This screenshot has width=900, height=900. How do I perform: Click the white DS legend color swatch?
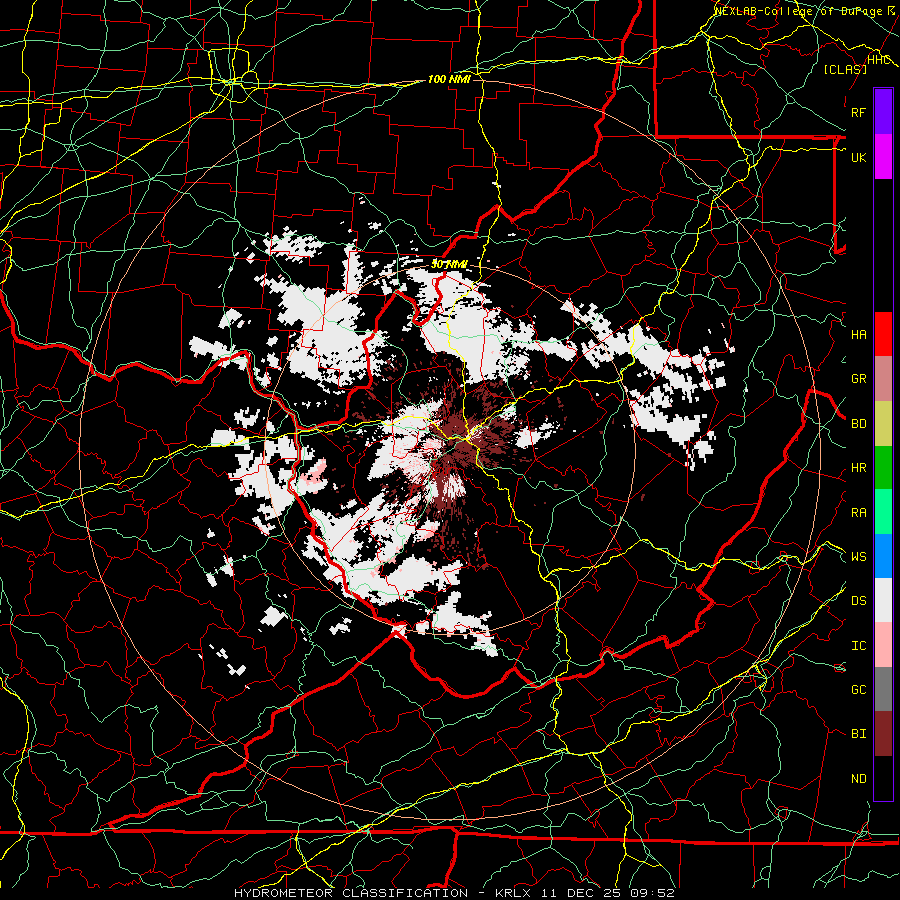coord(883,600)
